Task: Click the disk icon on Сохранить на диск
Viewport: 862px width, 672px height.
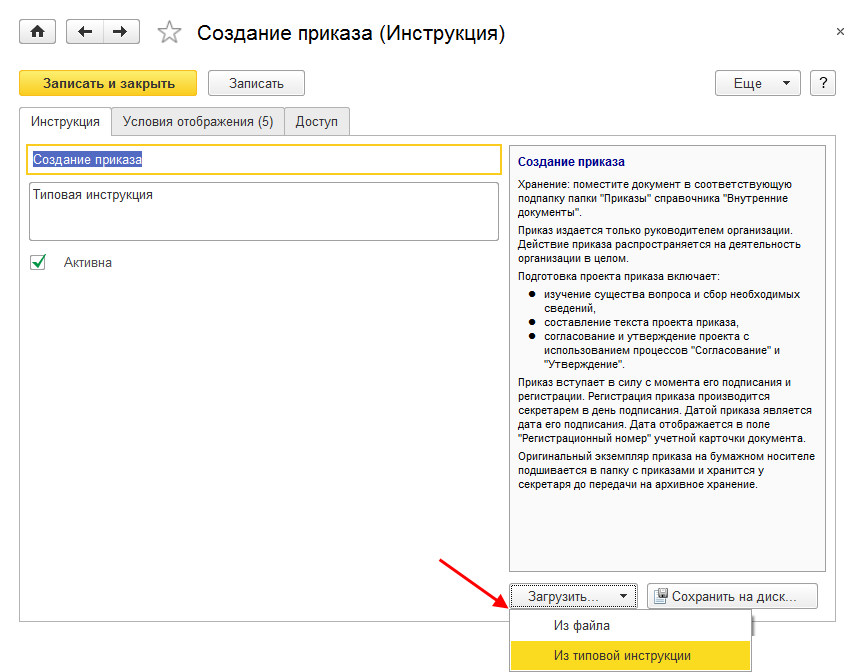Action: pyautogui.click(x=662, y=595)
